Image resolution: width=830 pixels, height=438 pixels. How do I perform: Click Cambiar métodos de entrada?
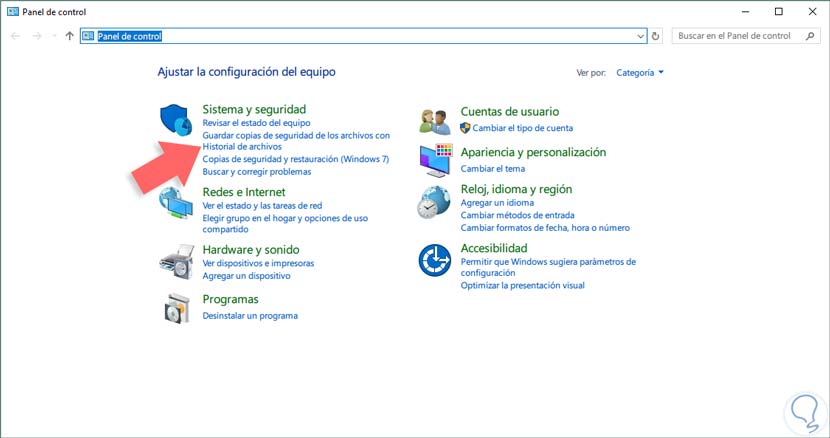[517, 215]
